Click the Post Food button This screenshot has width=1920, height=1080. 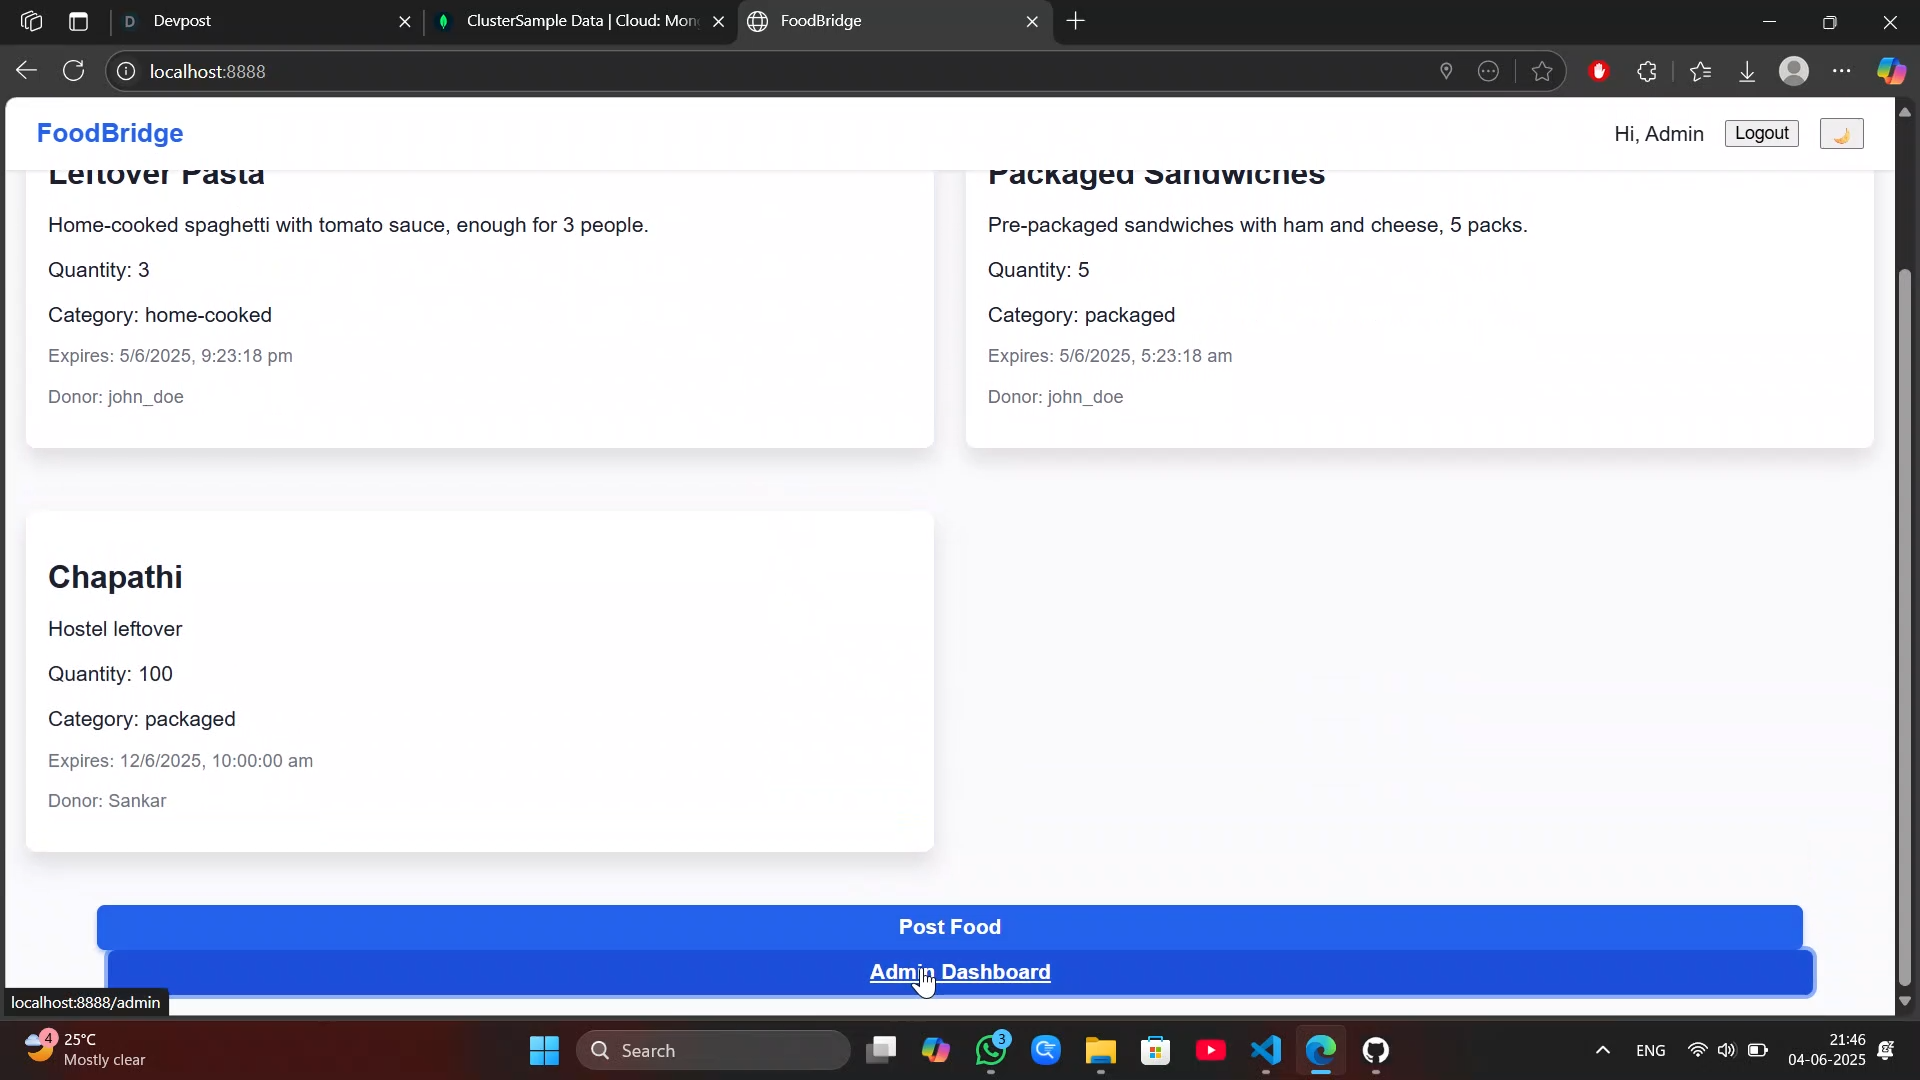pyautogui.click(x=949, y=927)
